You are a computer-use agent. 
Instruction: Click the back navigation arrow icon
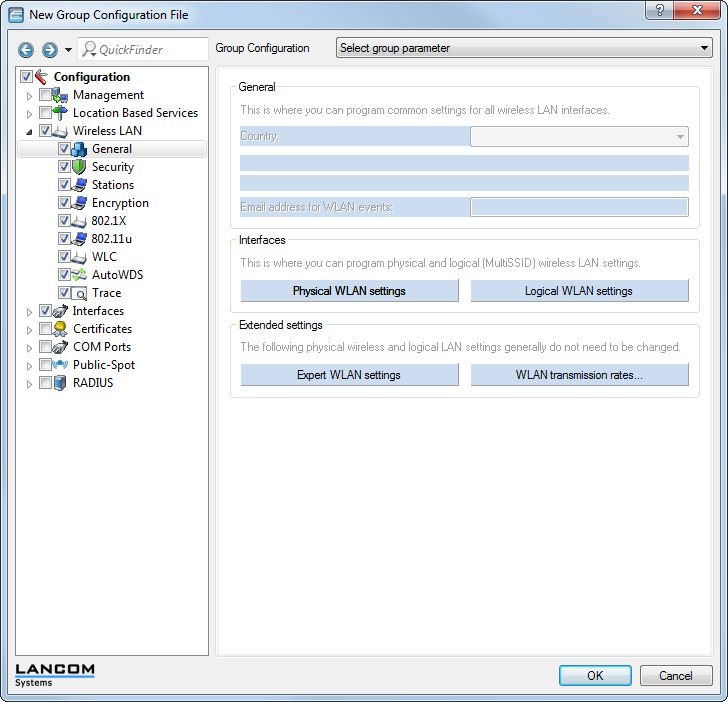click(26, 49)
